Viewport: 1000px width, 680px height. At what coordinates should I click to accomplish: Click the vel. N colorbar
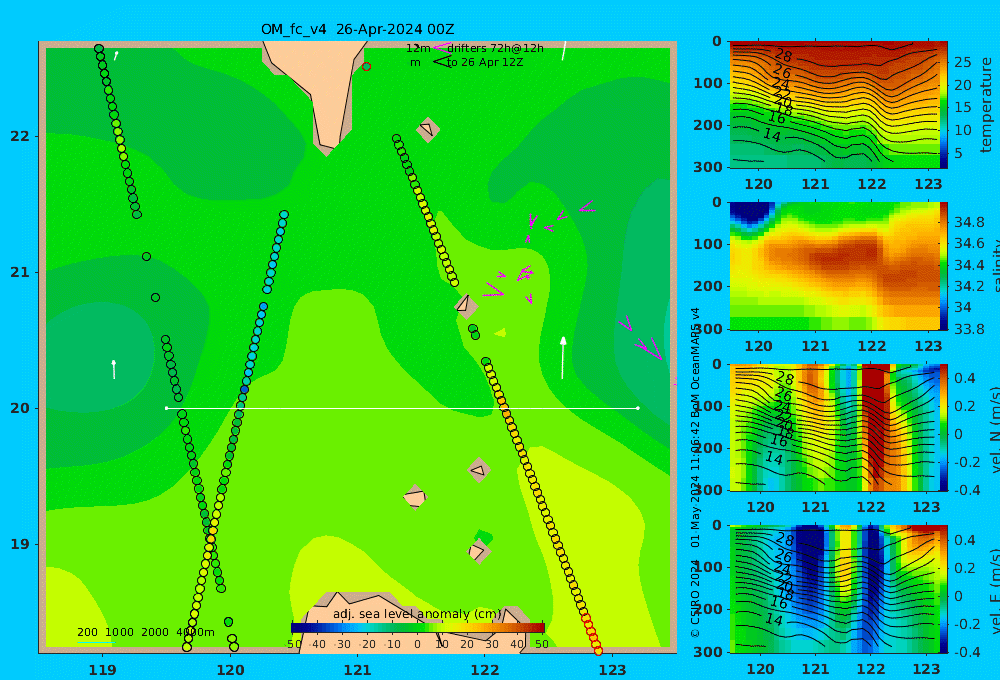pos(944,427)
